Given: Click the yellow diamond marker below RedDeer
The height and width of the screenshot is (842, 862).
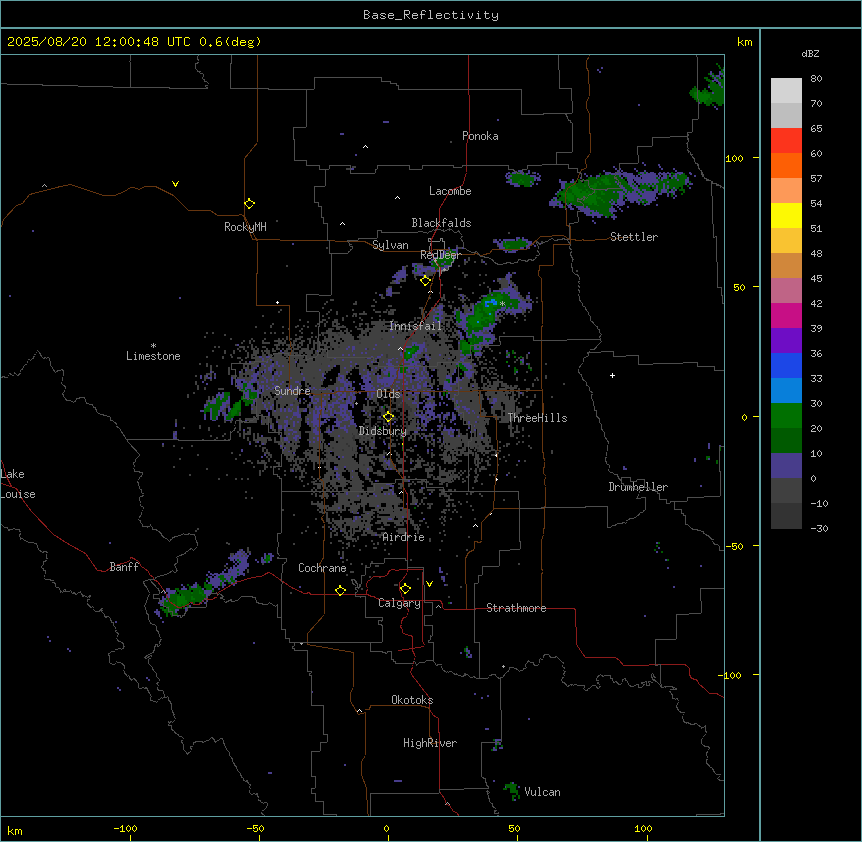Looking at the screenshot, I should [x=425, y=281].
